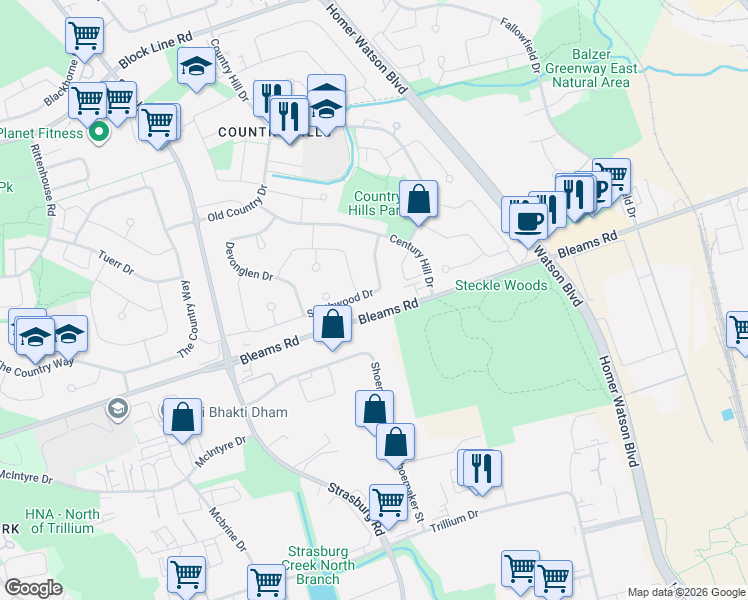Click the front school marker on The Country Way
Image resolution: width=748 pixels, height=600 pixels.
point(35,340)
